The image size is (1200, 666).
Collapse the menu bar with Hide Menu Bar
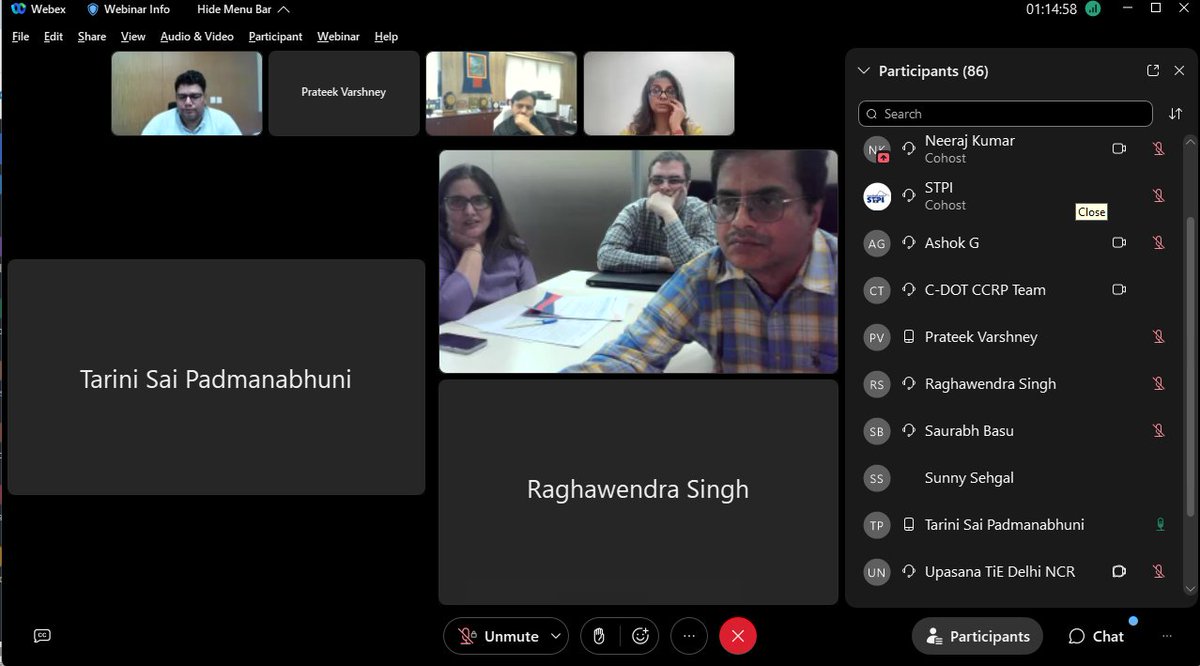coord(243,9)
